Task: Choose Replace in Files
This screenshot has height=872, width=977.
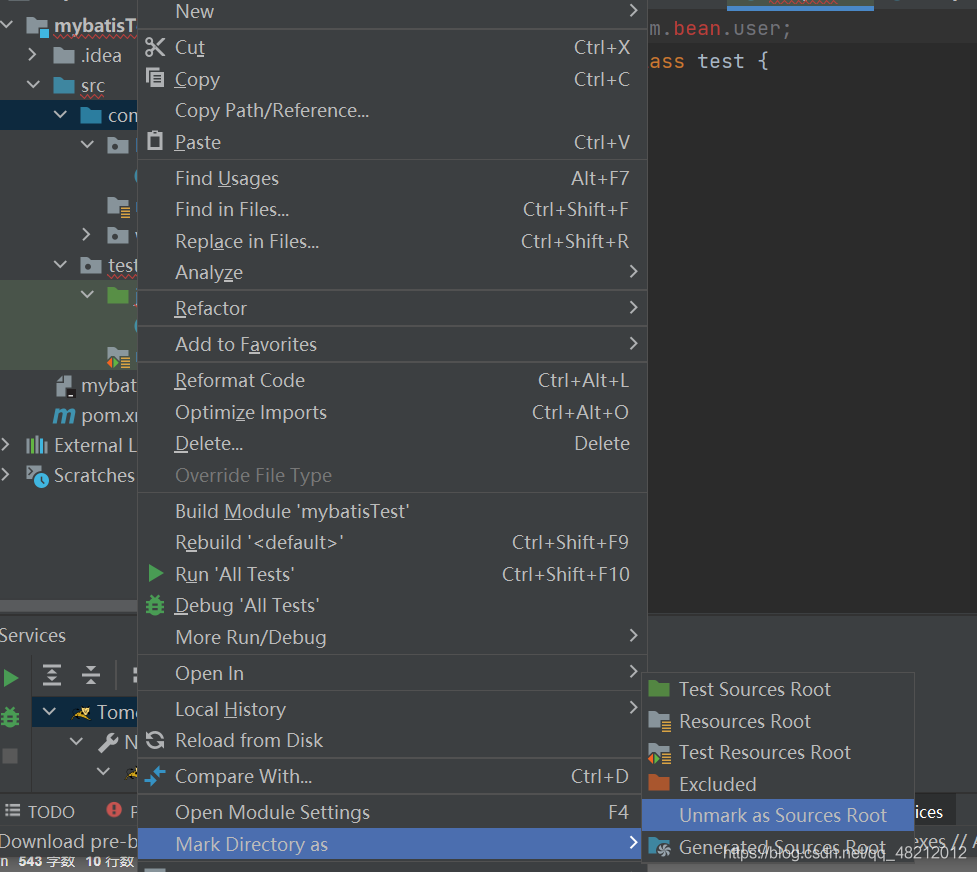Action: click(x=392, y=241)
